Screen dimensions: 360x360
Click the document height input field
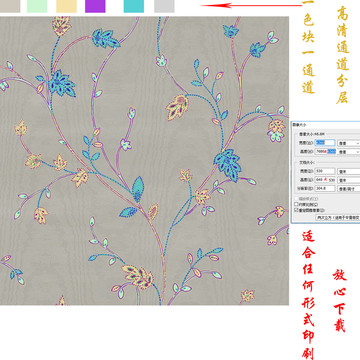click(325, 180)
